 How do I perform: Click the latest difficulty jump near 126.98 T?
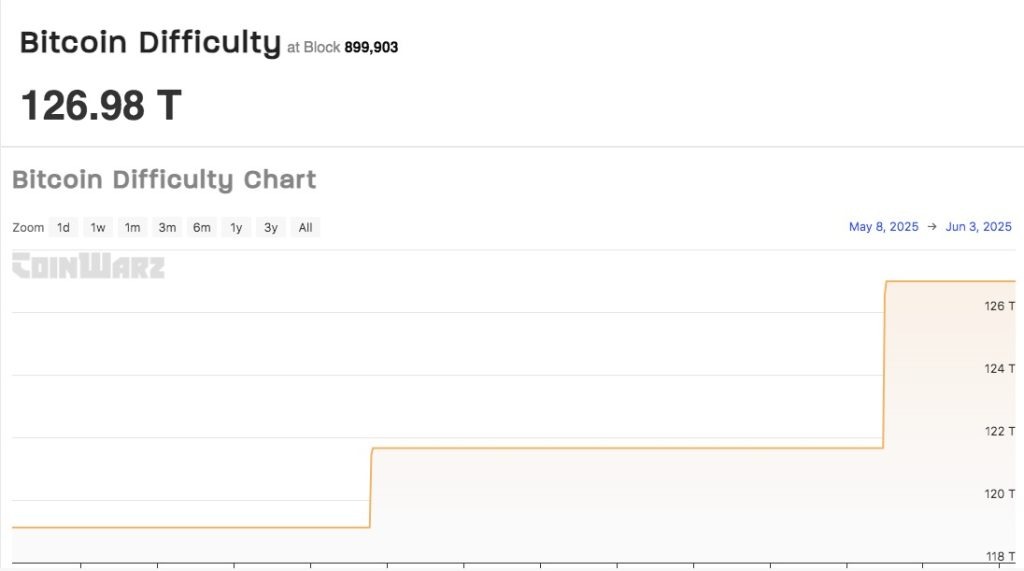point(884,365)
